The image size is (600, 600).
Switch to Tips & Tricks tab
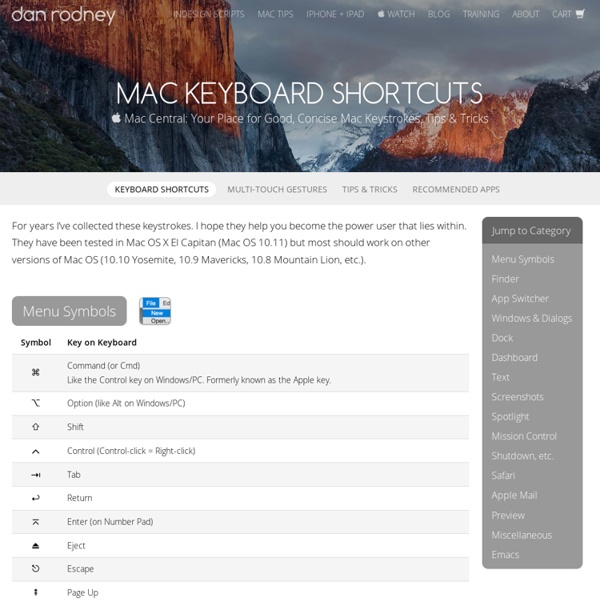[370, 189]
